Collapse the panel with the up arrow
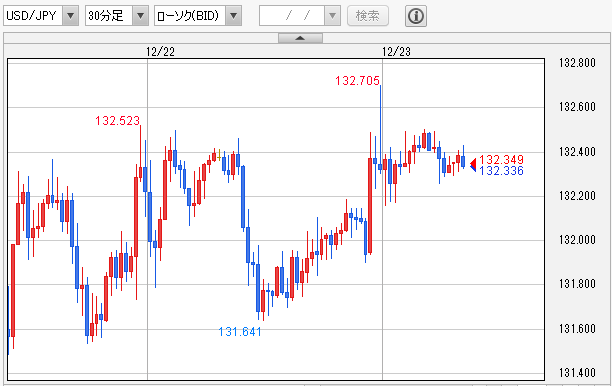This screenshot has height=386, width=612. coord(300,38)
